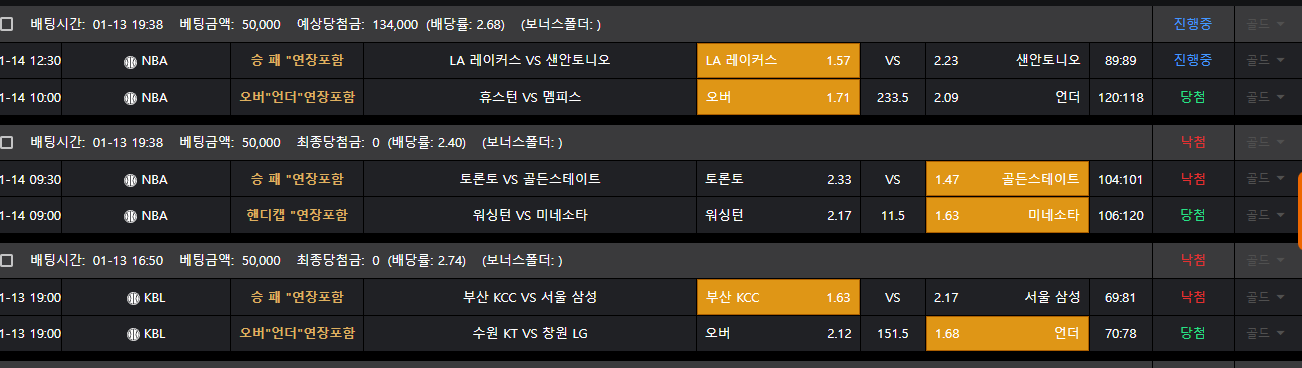Check the bet slip with odds 2.40
The width and height of the screenshot is (1302, 368).
coord(8,143)
